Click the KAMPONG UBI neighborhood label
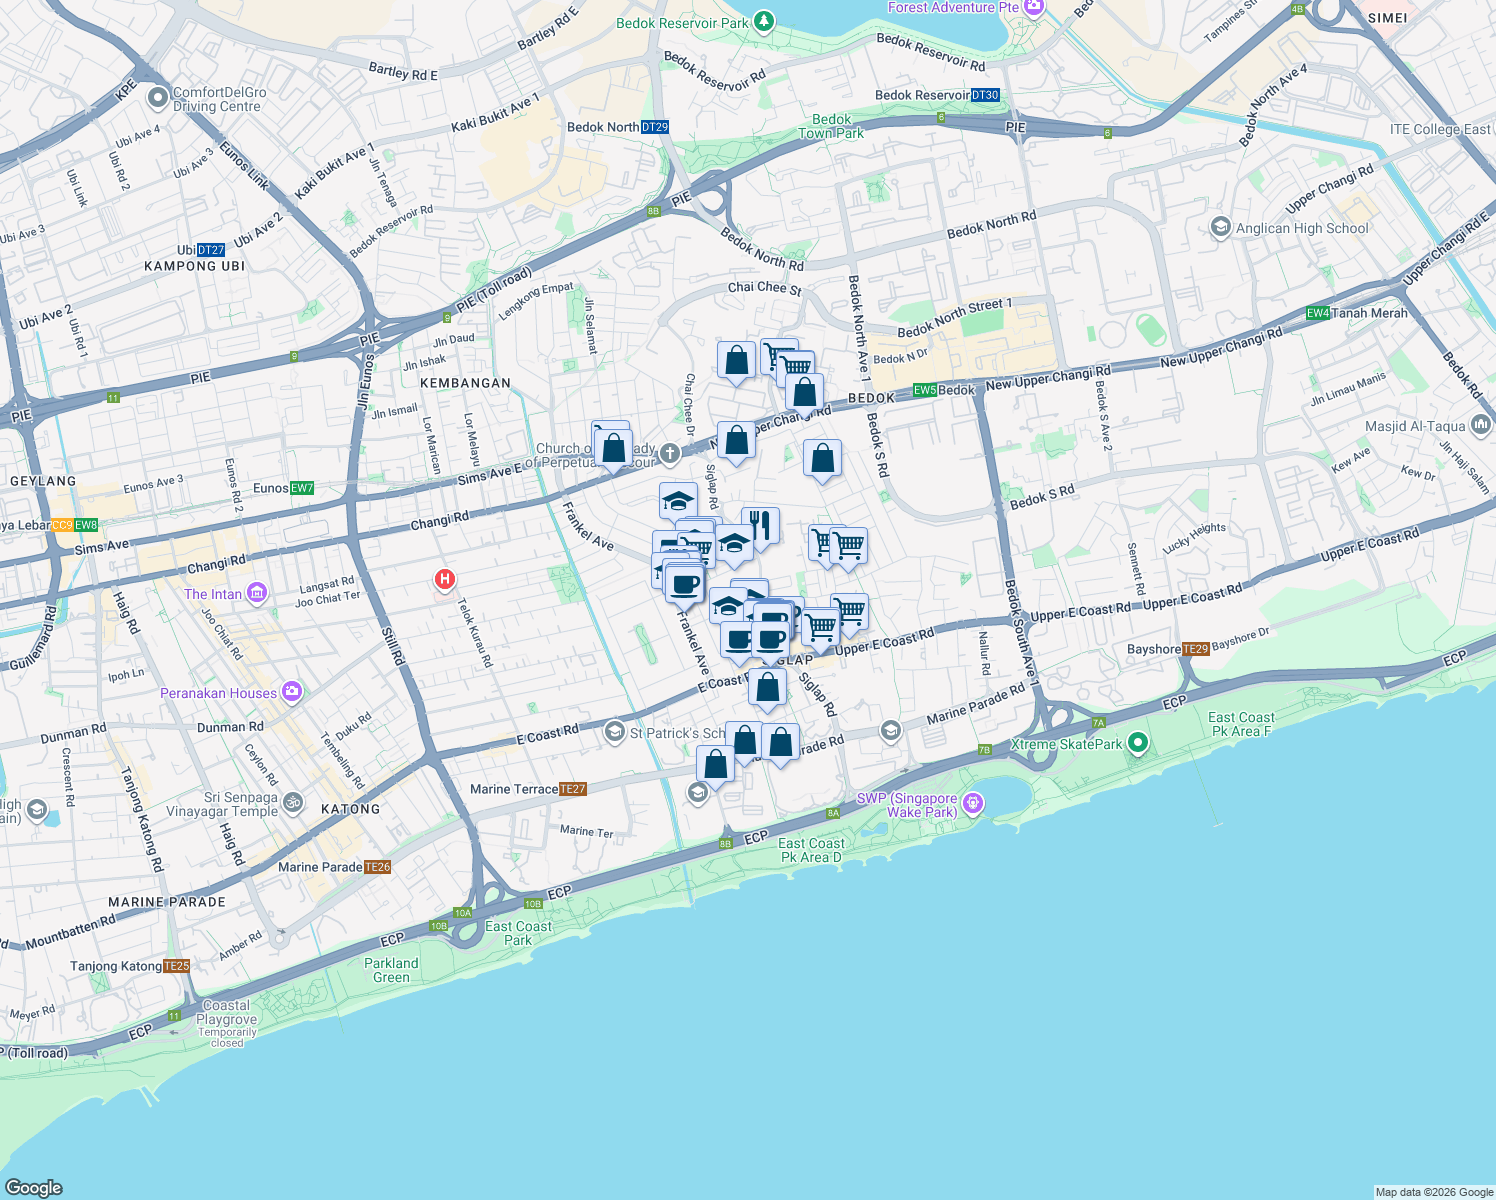This screenshot has width=1496, height=1200. click(x=194, y=266)
